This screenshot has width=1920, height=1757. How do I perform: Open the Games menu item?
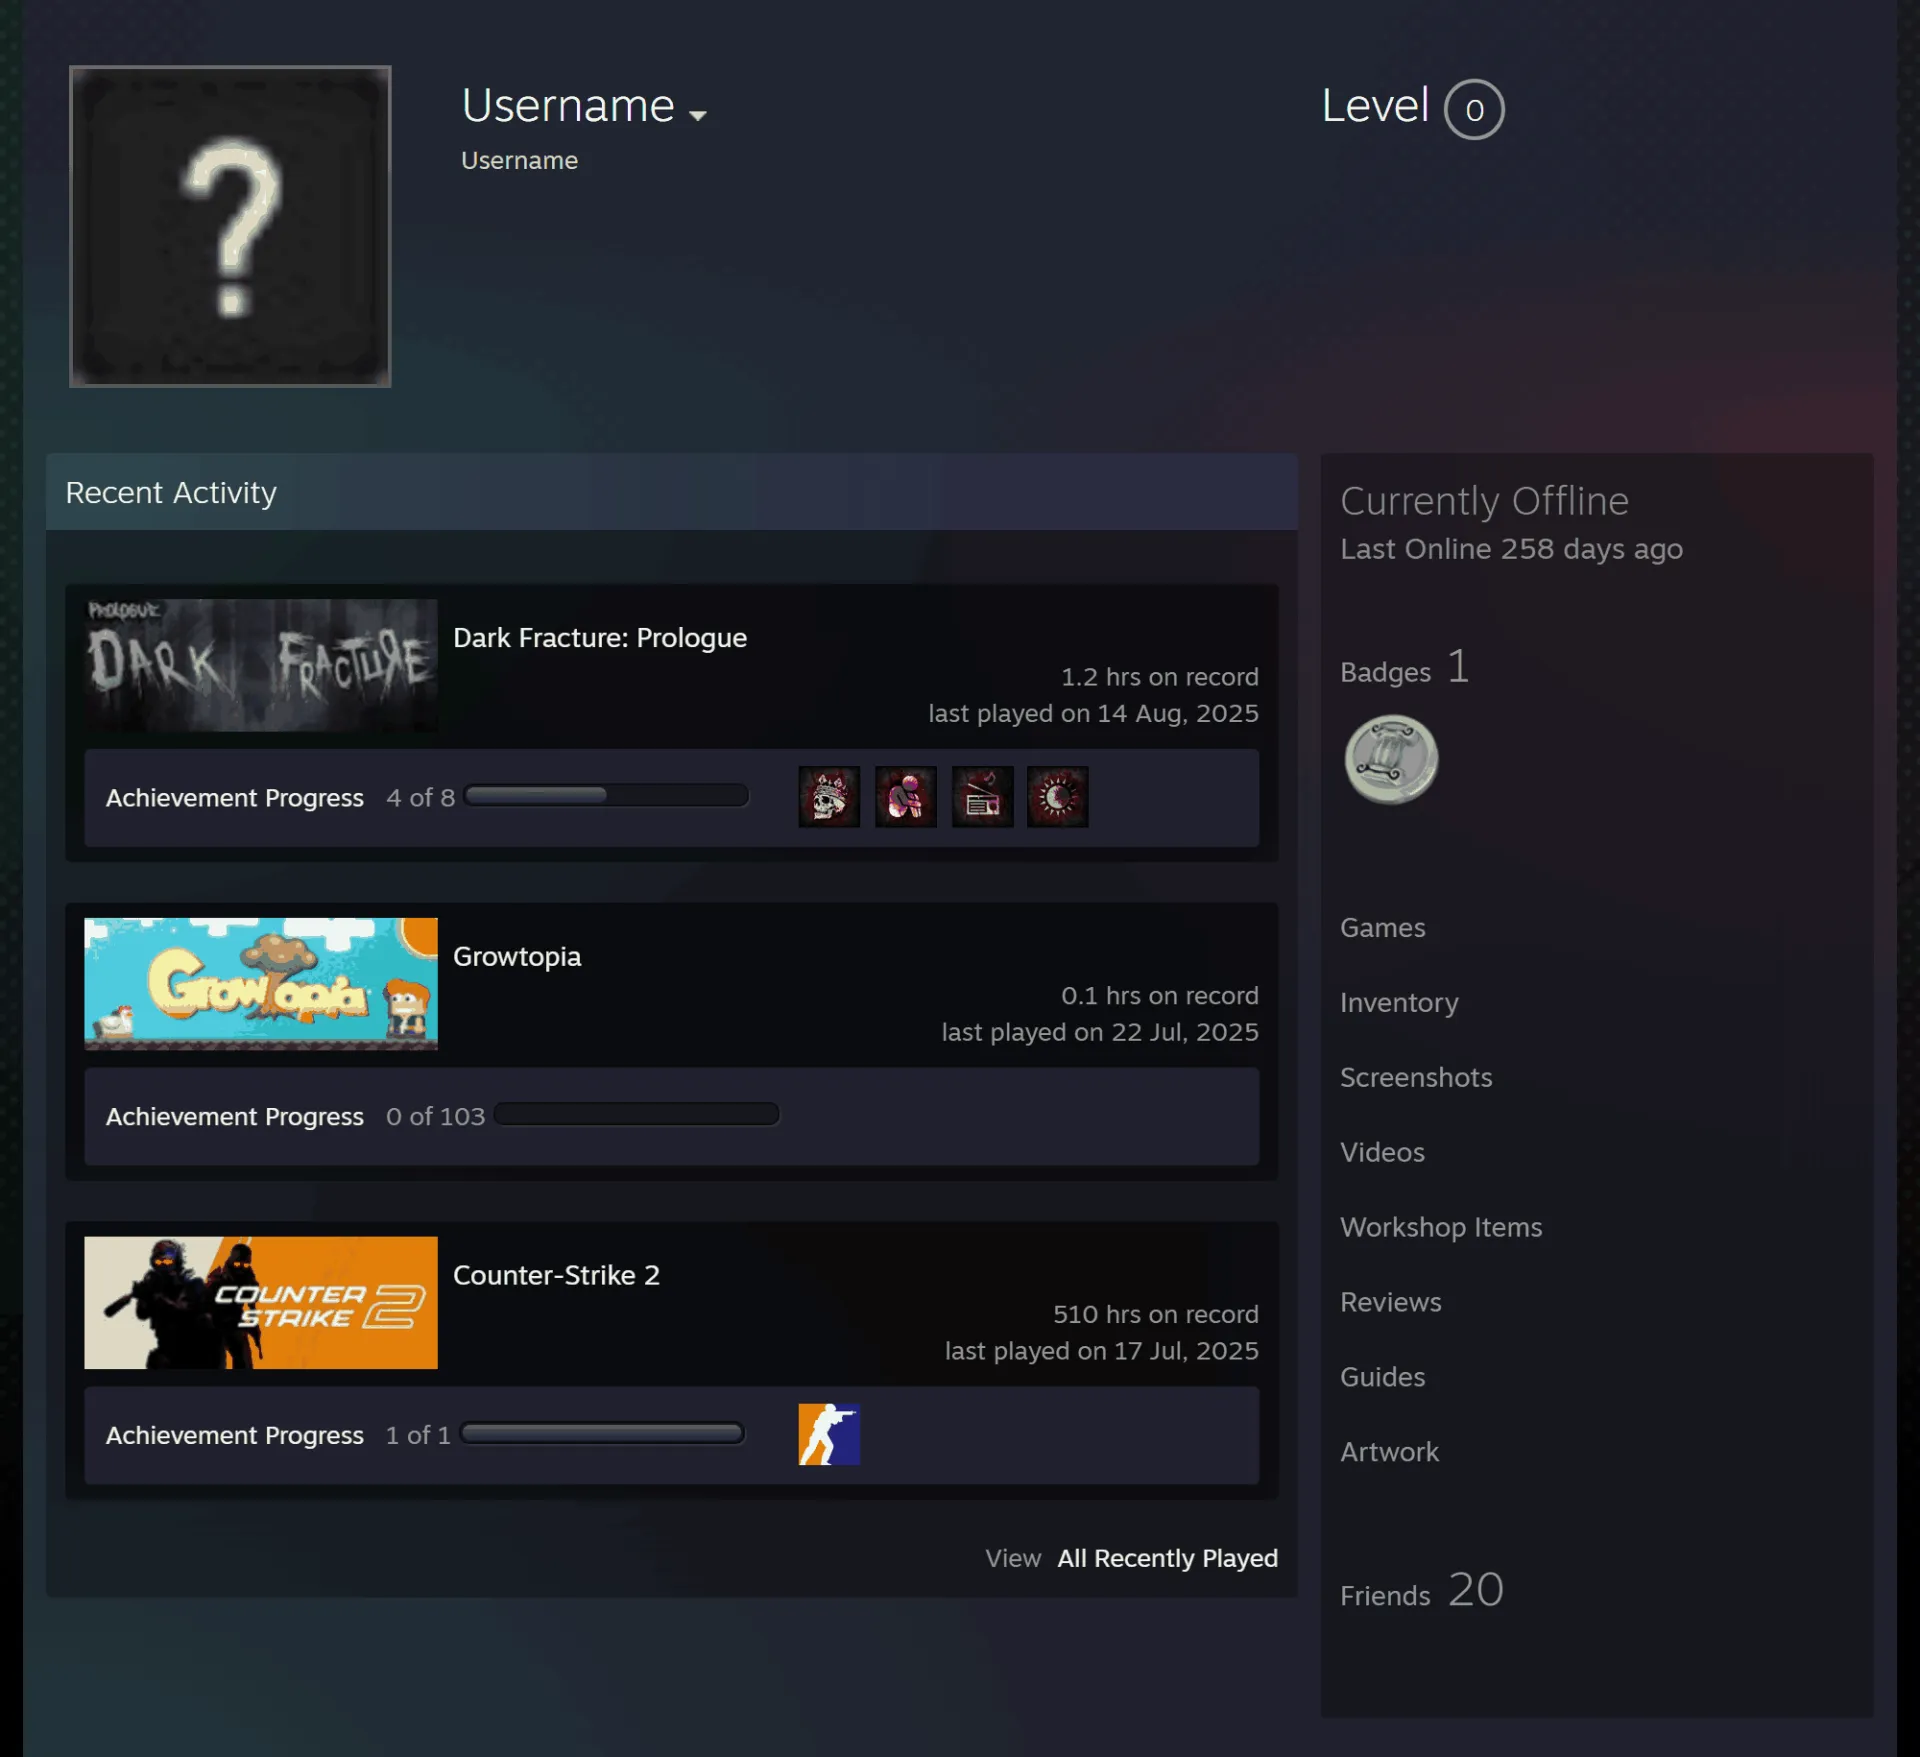(1382, 928)
